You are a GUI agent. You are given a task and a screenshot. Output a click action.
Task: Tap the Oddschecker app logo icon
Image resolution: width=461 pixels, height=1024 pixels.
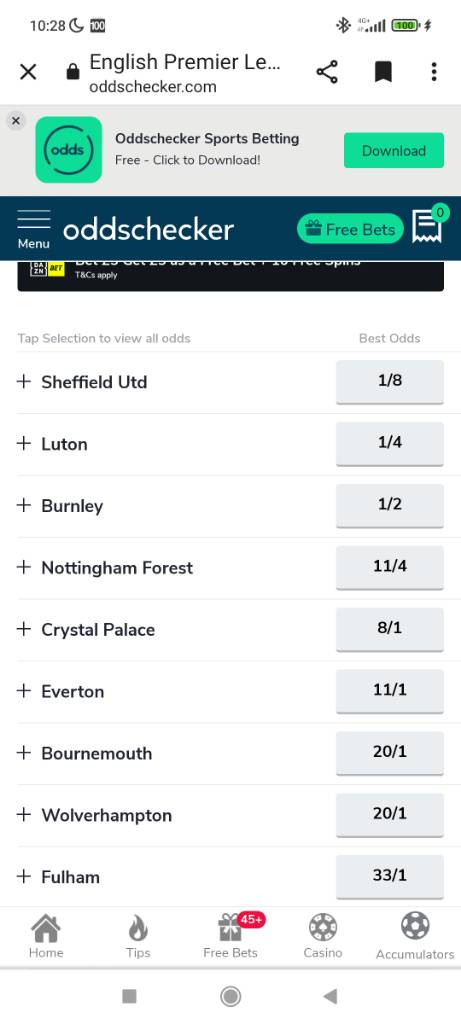click(69, 150)
